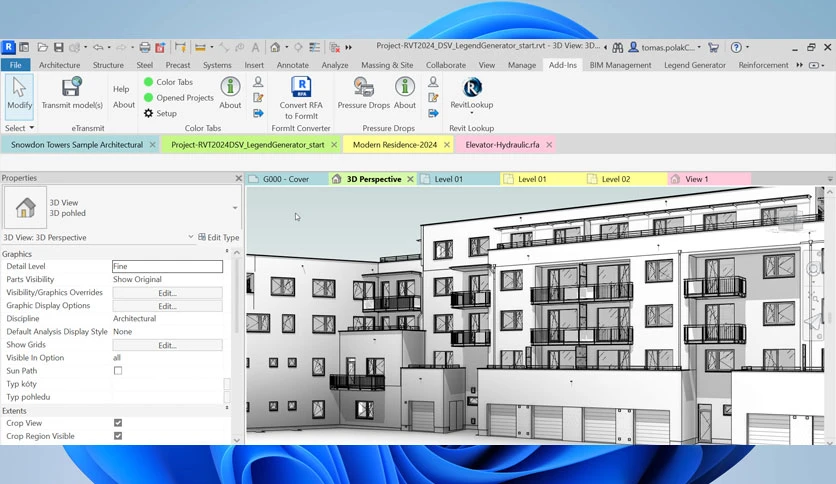The image size is (836, 484).
Task: Click the Edit Type button
Action: point(219,237)
